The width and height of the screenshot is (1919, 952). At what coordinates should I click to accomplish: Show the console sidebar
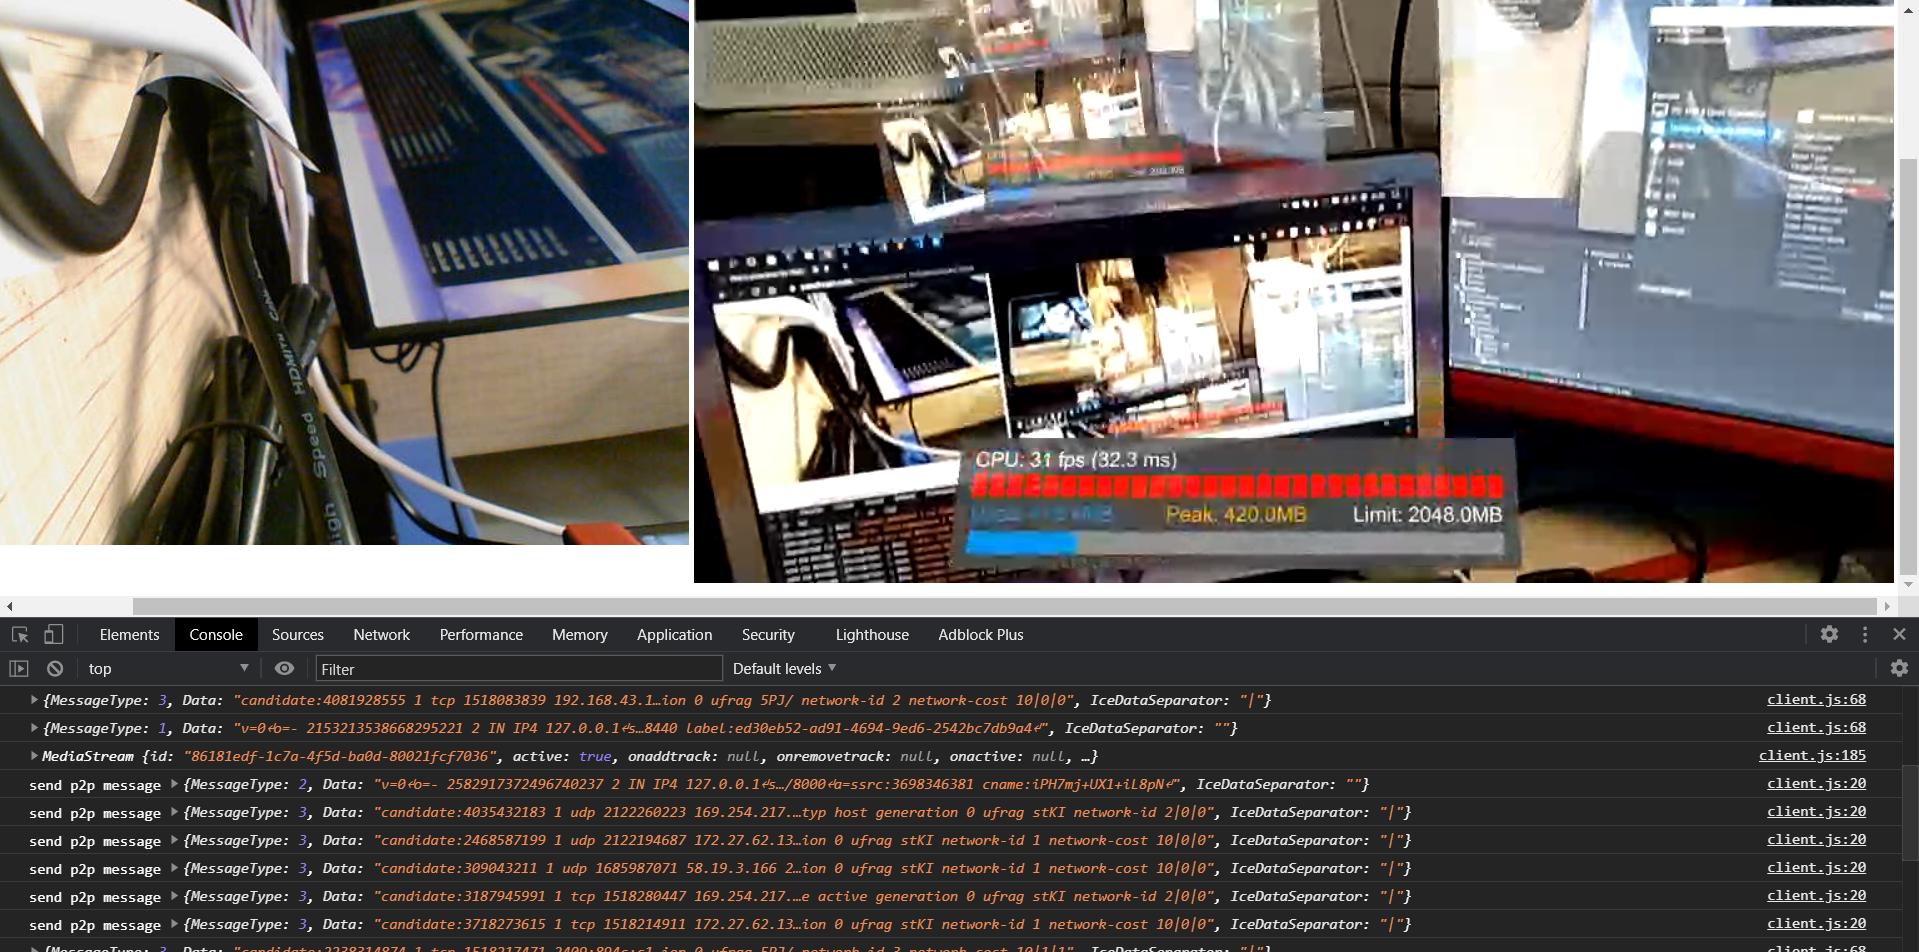click(x=19, y=668)
